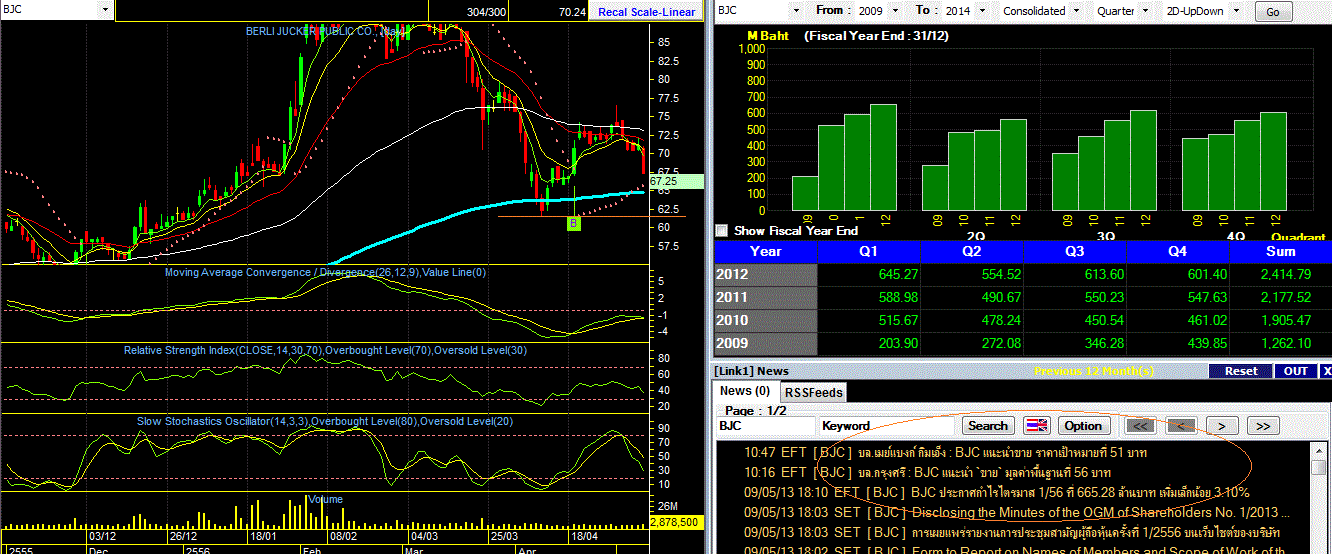Open the BJC symbol dropdown in financials panel
The width and height of the screenshot is (1332, 554).
(x=797, y=11)
